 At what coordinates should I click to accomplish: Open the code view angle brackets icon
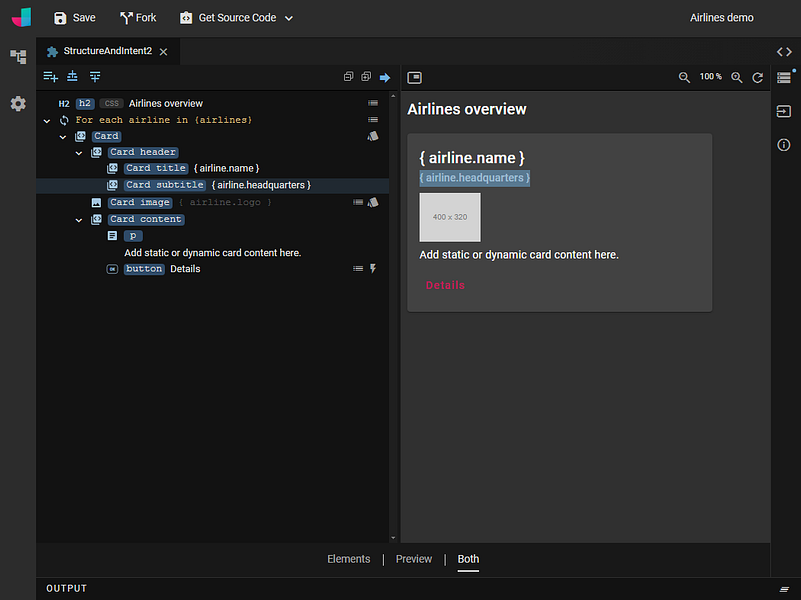click(x=784, y=51)
